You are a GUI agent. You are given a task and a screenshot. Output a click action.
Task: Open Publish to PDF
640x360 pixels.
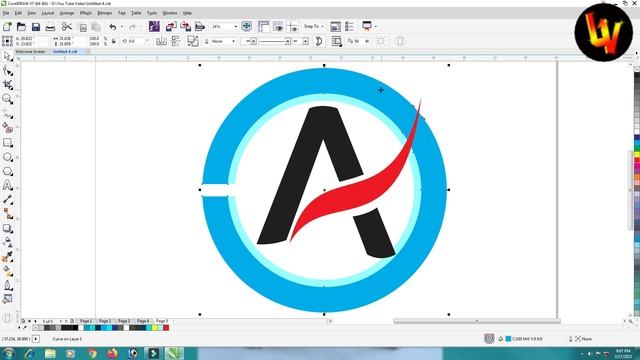[x=200, y=27]
